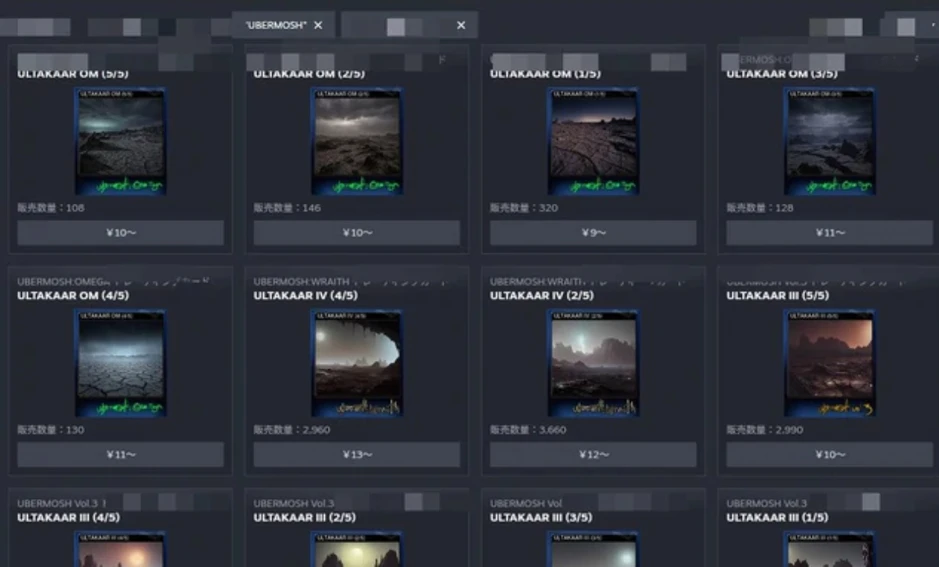Click the UBERMOSH Vol.3 label above ULTAKAAR III (4/5)

pyautogui.click(x=59, y=504)
